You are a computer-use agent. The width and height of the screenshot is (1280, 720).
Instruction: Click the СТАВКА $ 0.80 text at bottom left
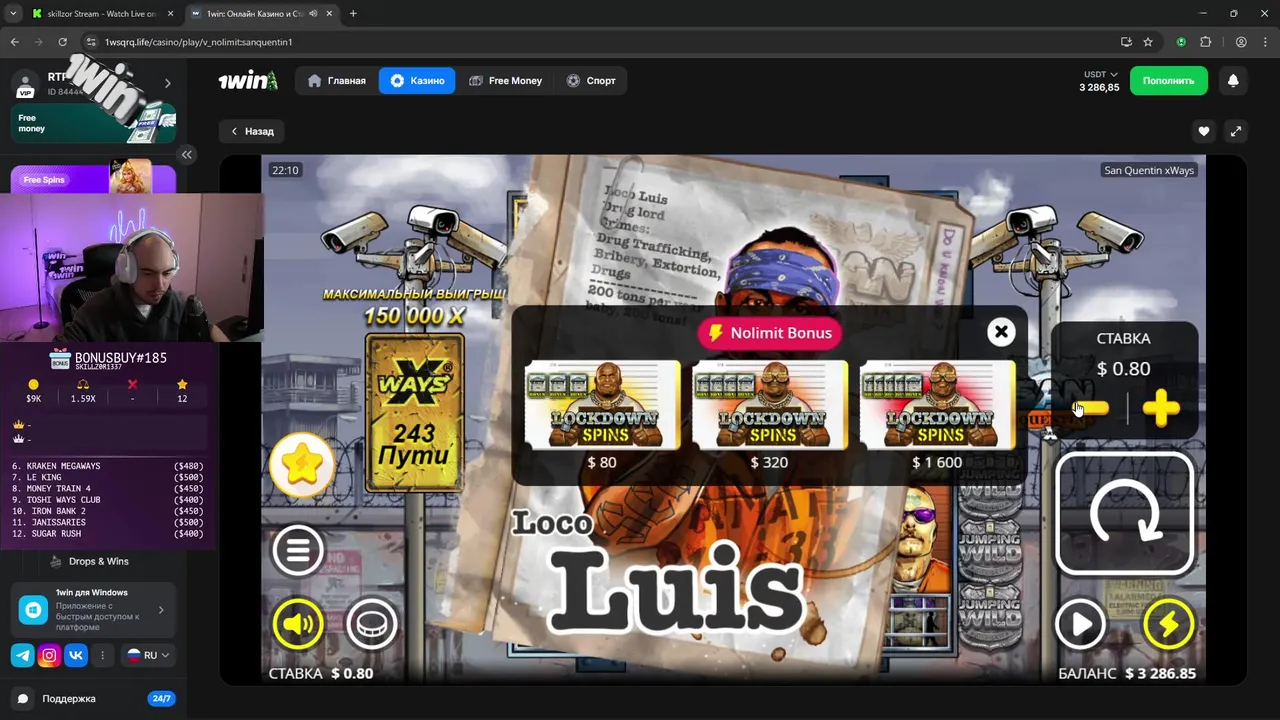pos(321,673)
